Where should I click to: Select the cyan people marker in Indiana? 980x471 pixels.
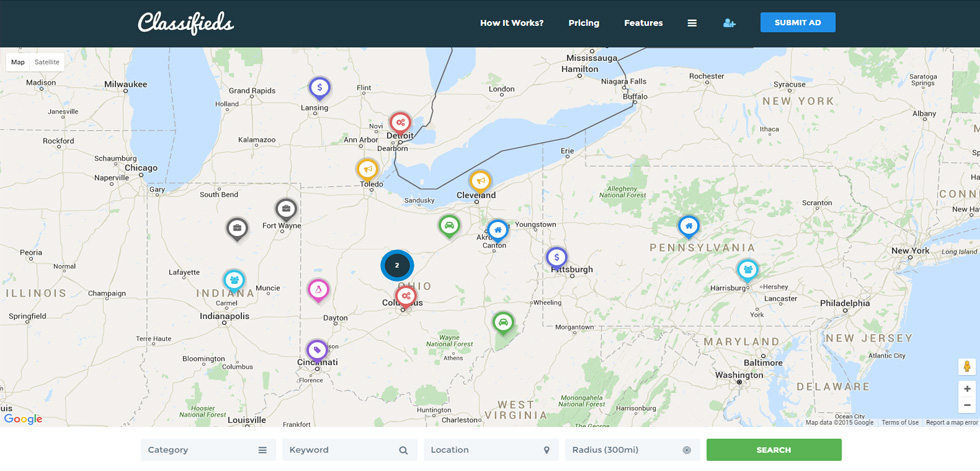234,280
